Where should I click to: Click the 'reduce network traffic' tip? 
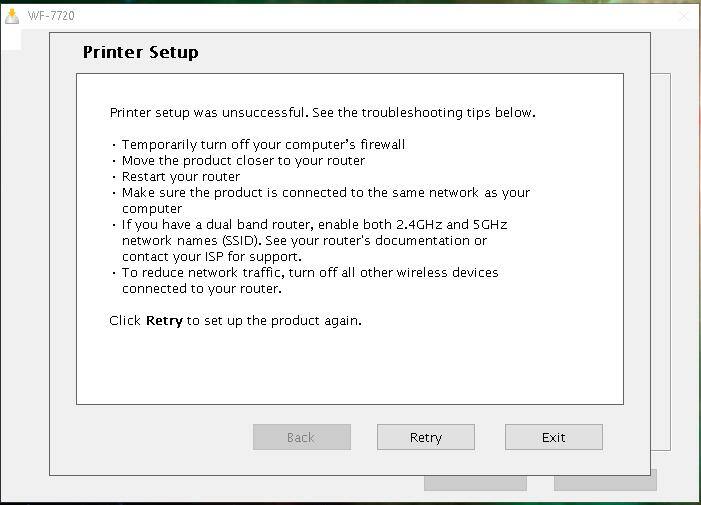[x=310, y=272]
